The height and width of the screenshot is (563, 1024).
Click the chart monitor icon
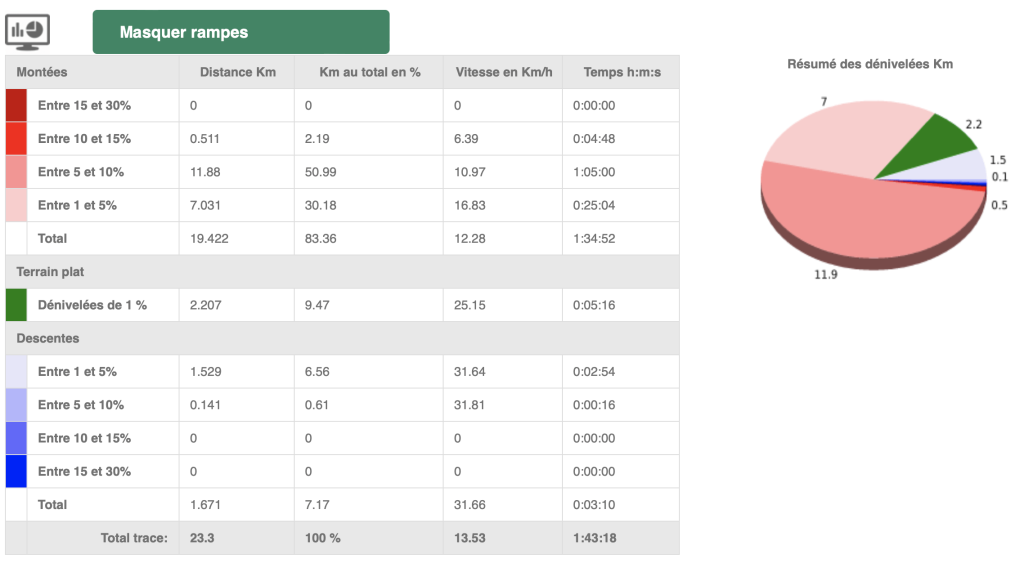pos(29,32)
